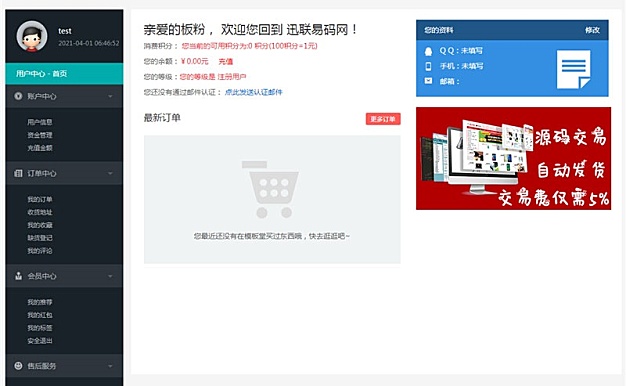
Task: Click the red 源码交易 advertisement banner
Action: [x=513, y=158]
